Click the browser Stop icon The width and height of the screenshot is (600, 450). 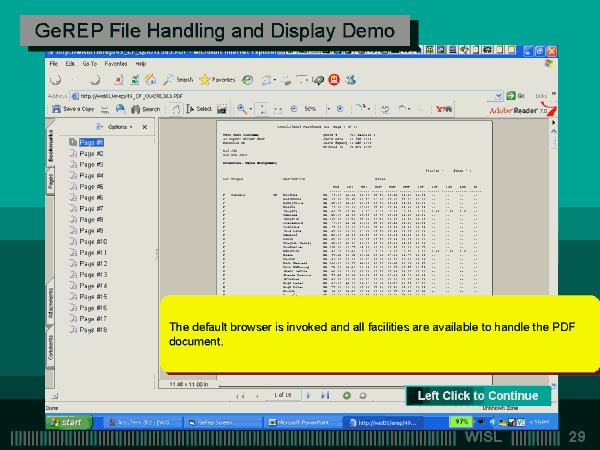pyautogui.click(x=118, y=79)
